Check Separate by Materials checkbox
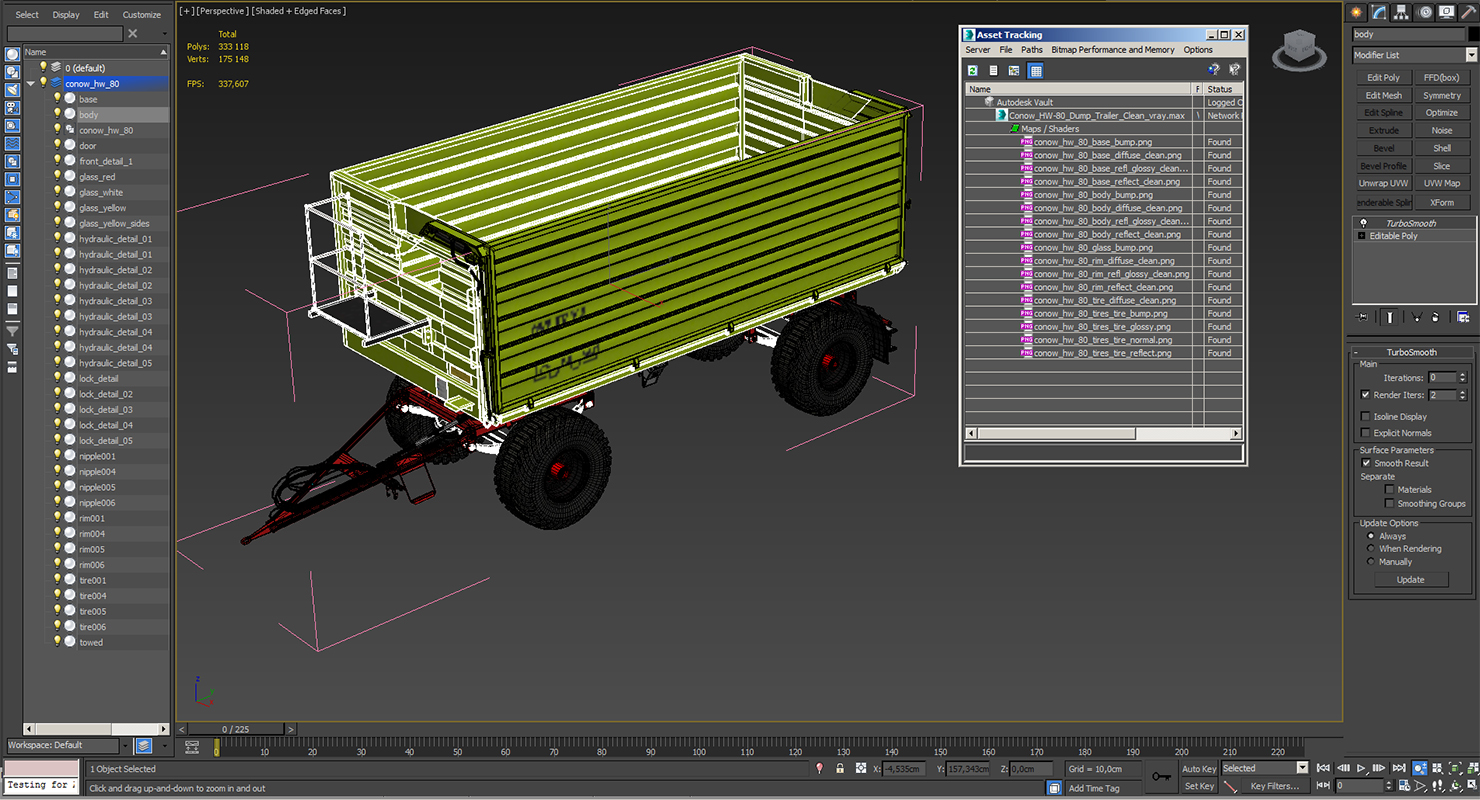 pyautogui.click(x=1390, y=489)
